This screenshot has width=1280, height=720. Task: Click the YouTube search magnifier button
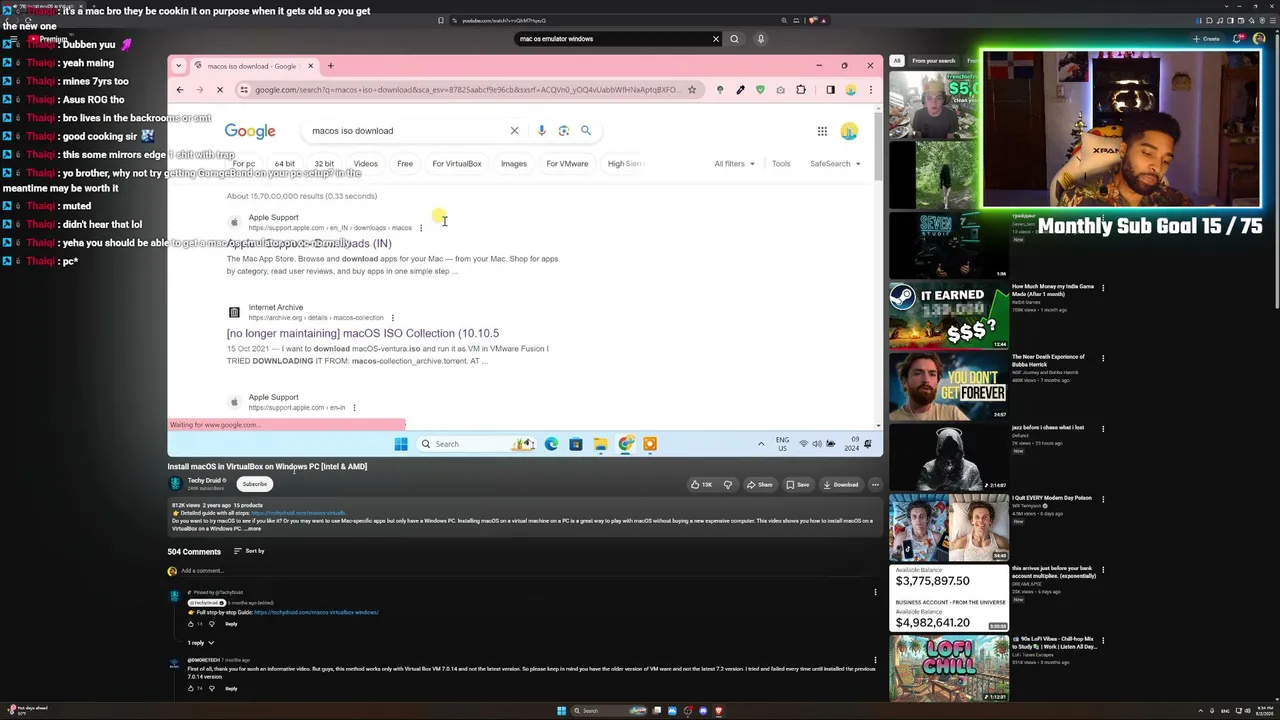[x=734, y=39]
